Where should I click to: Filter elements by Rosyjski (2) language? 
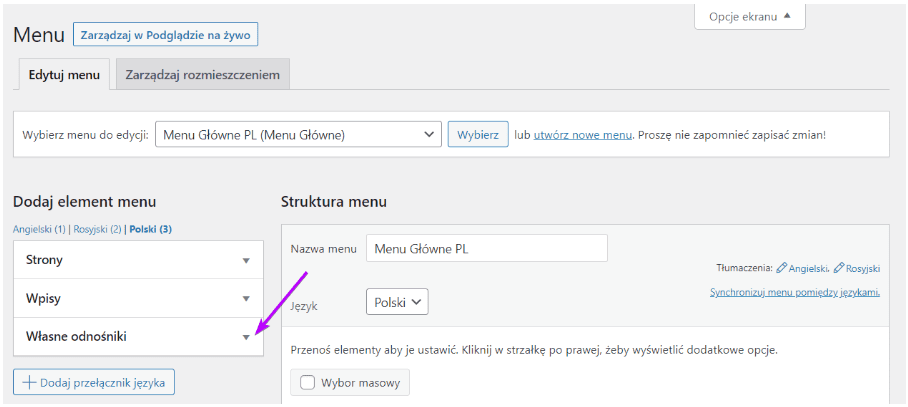pyautogui.click(x=97, y=229)
